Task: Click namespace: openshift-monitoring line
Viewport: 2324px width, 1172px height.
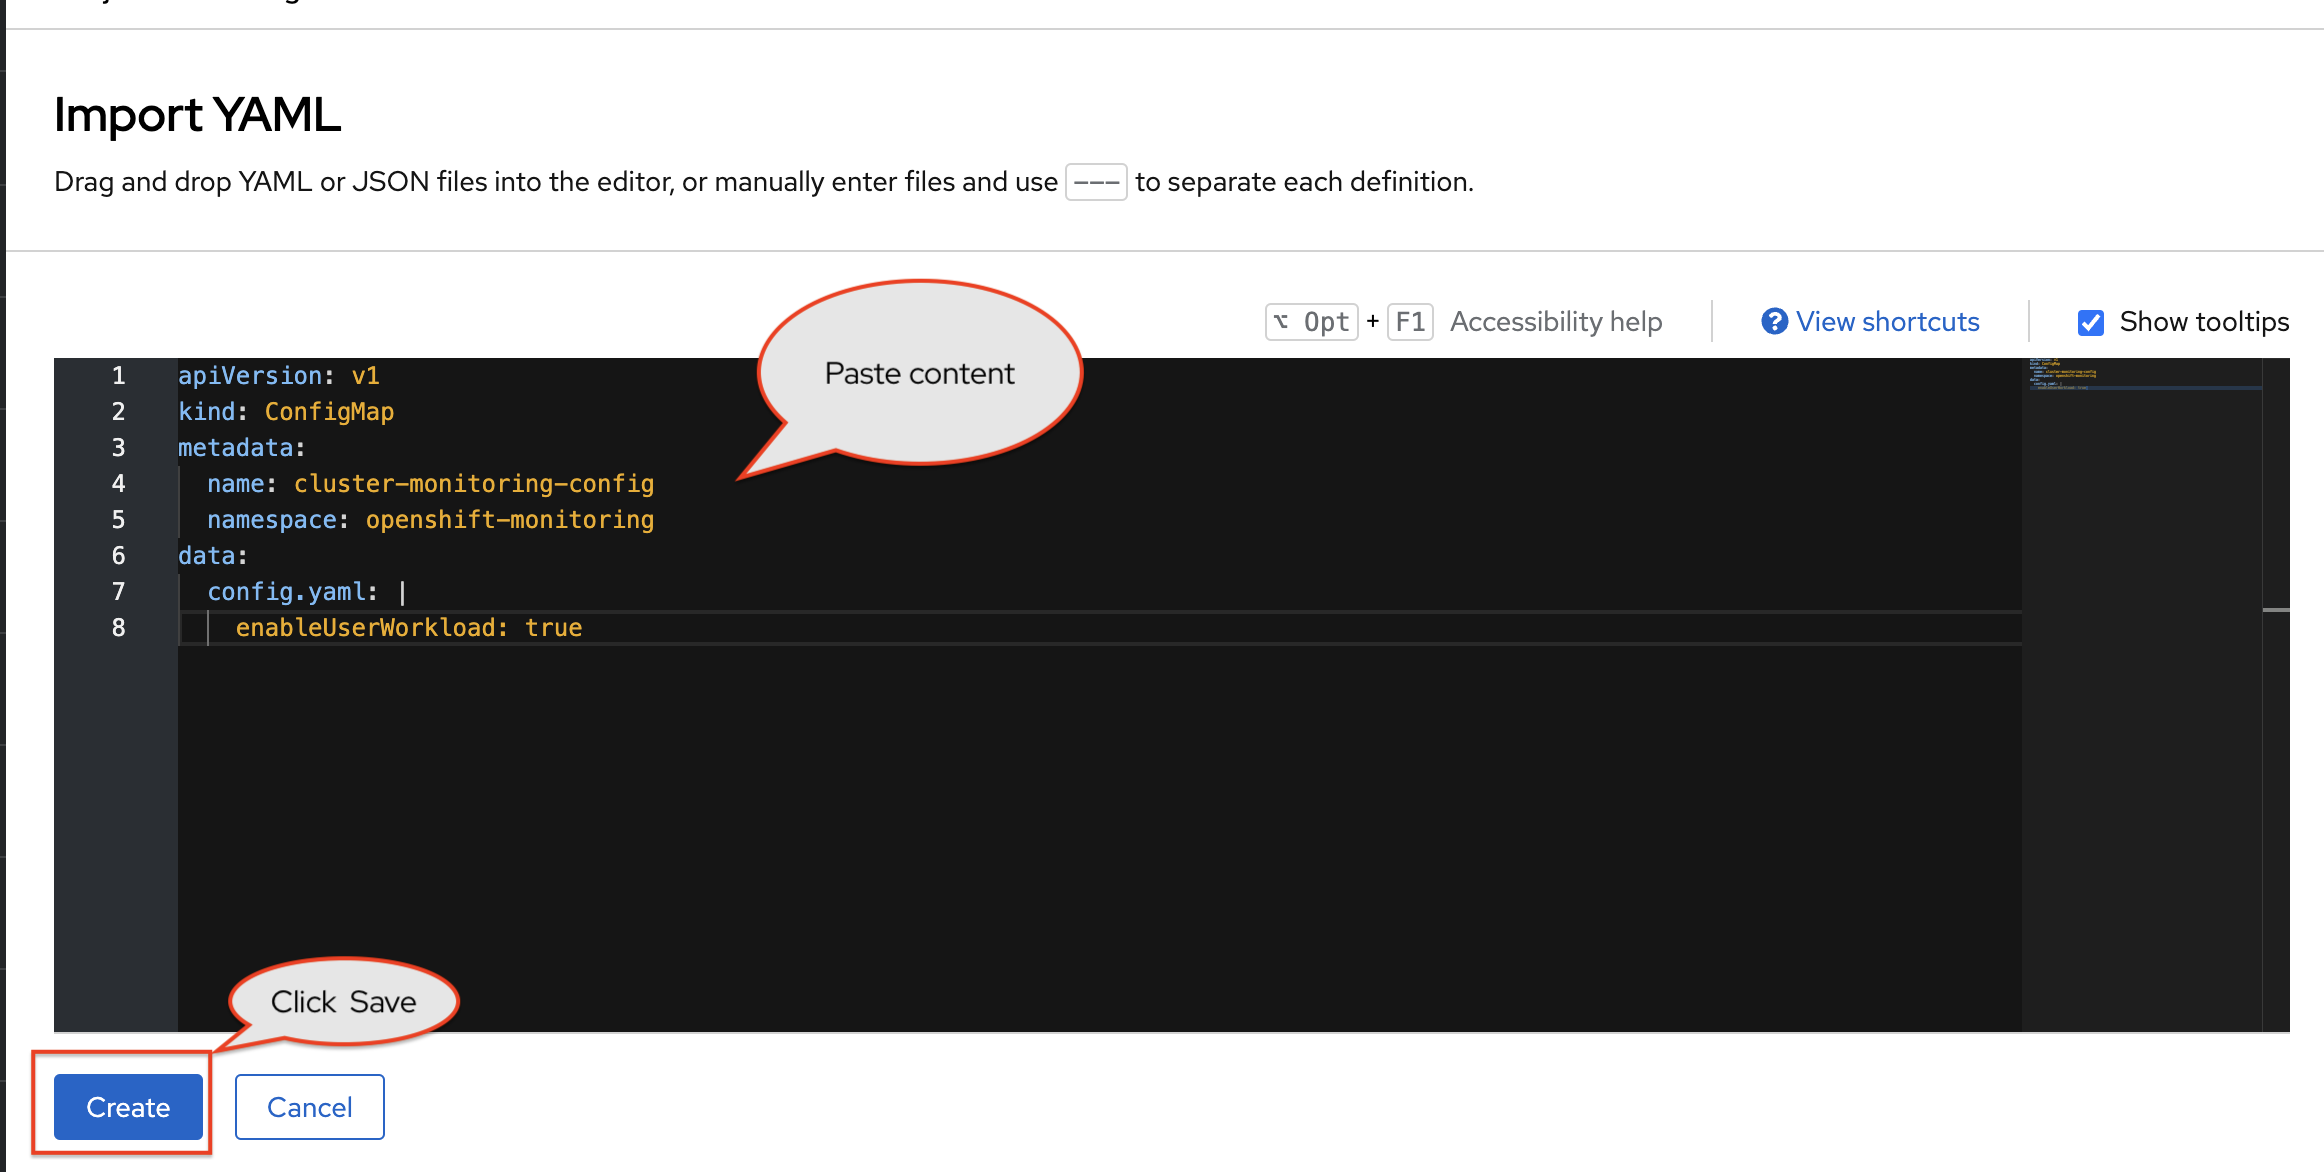Action: [x=431, y=519]
